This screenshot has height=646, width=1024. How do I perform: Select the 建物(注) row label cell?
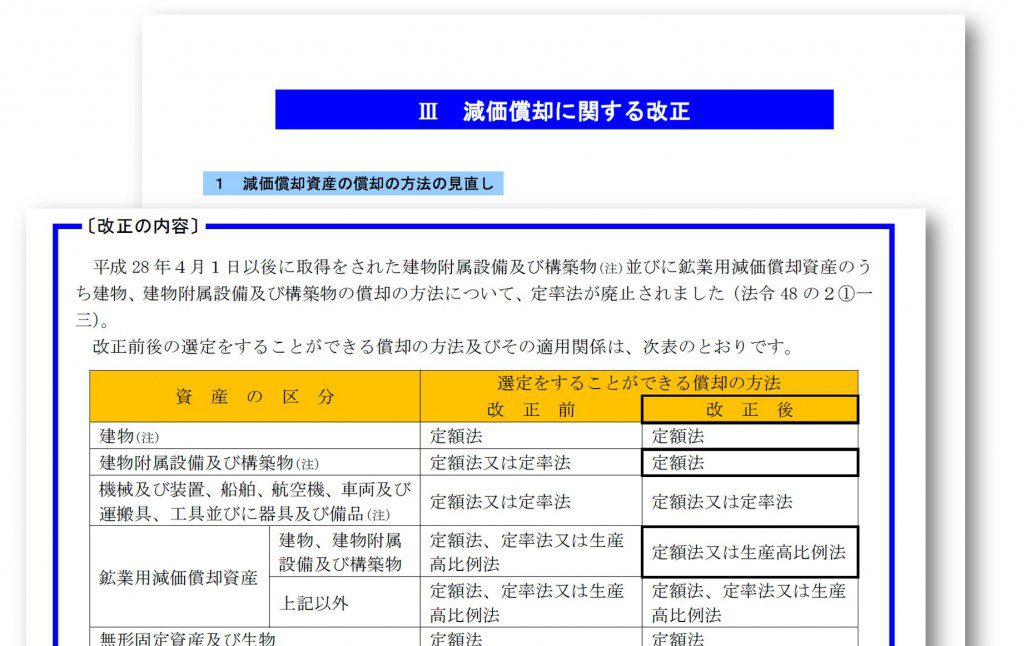tap(255, 436)
